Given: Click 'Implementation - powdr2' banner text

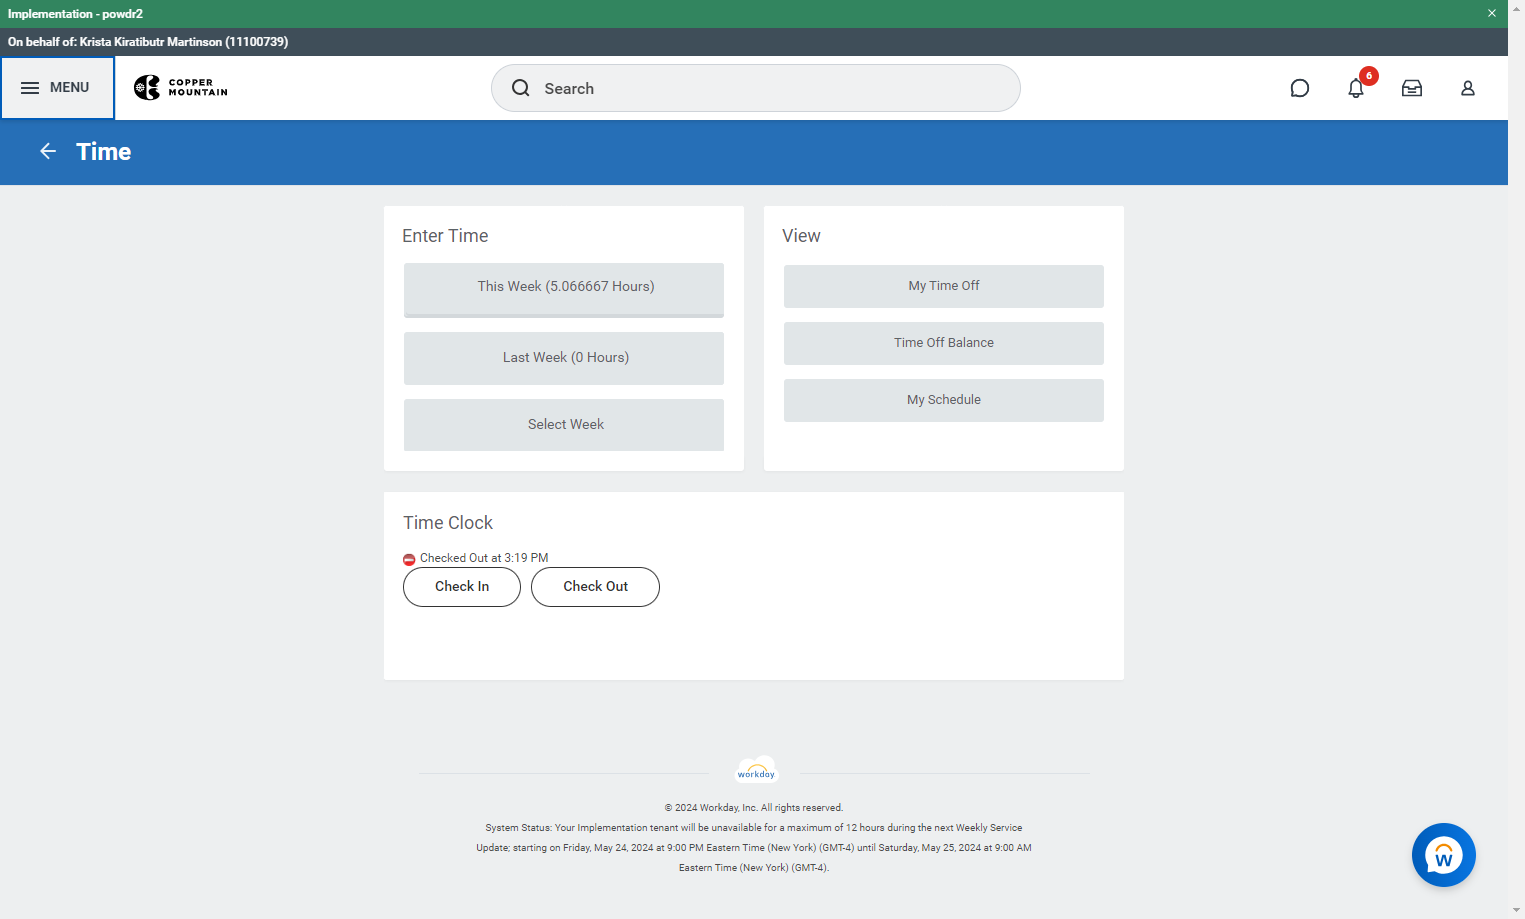Looking at the screenshot, I should click(75, 14).
